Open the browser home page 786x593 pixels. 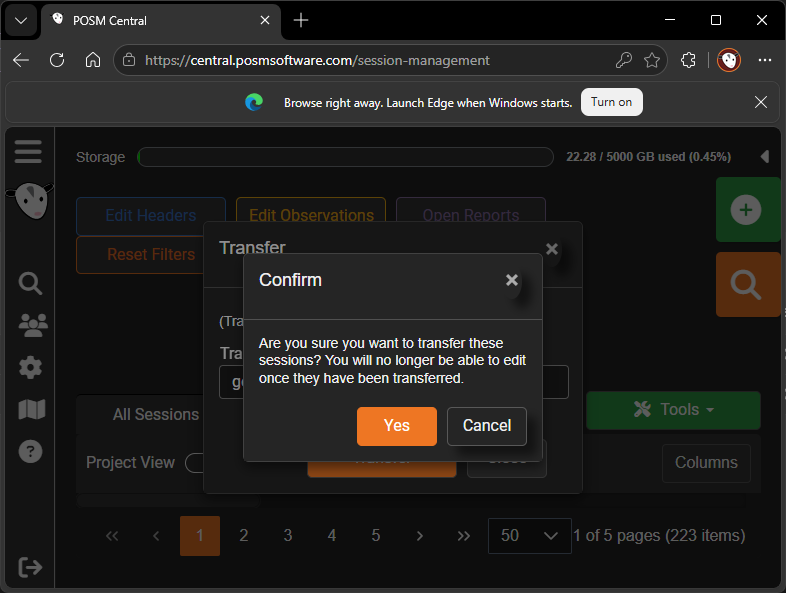93,60
